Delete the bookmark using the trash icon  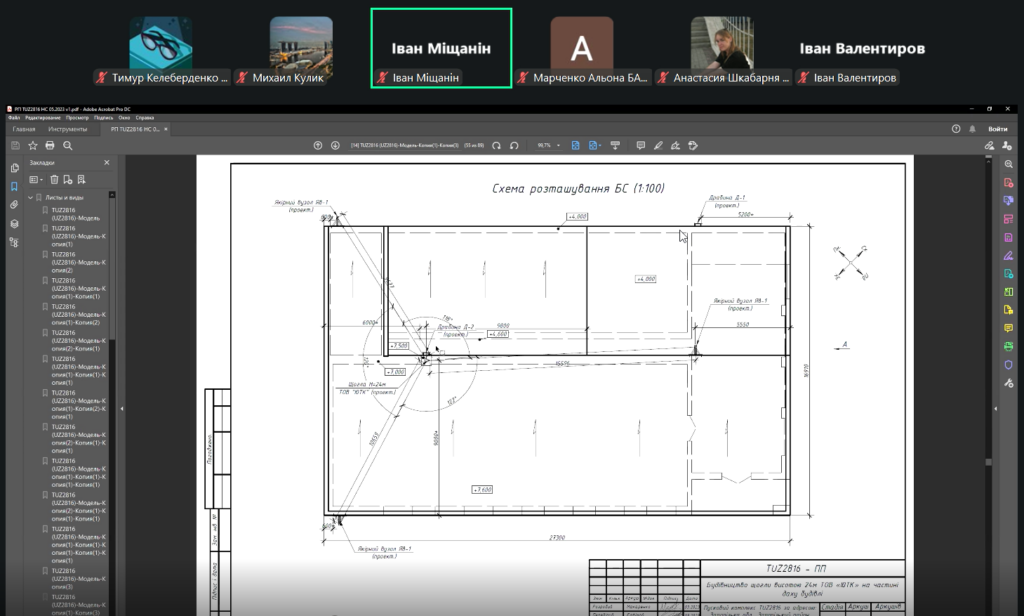point(54,180)
